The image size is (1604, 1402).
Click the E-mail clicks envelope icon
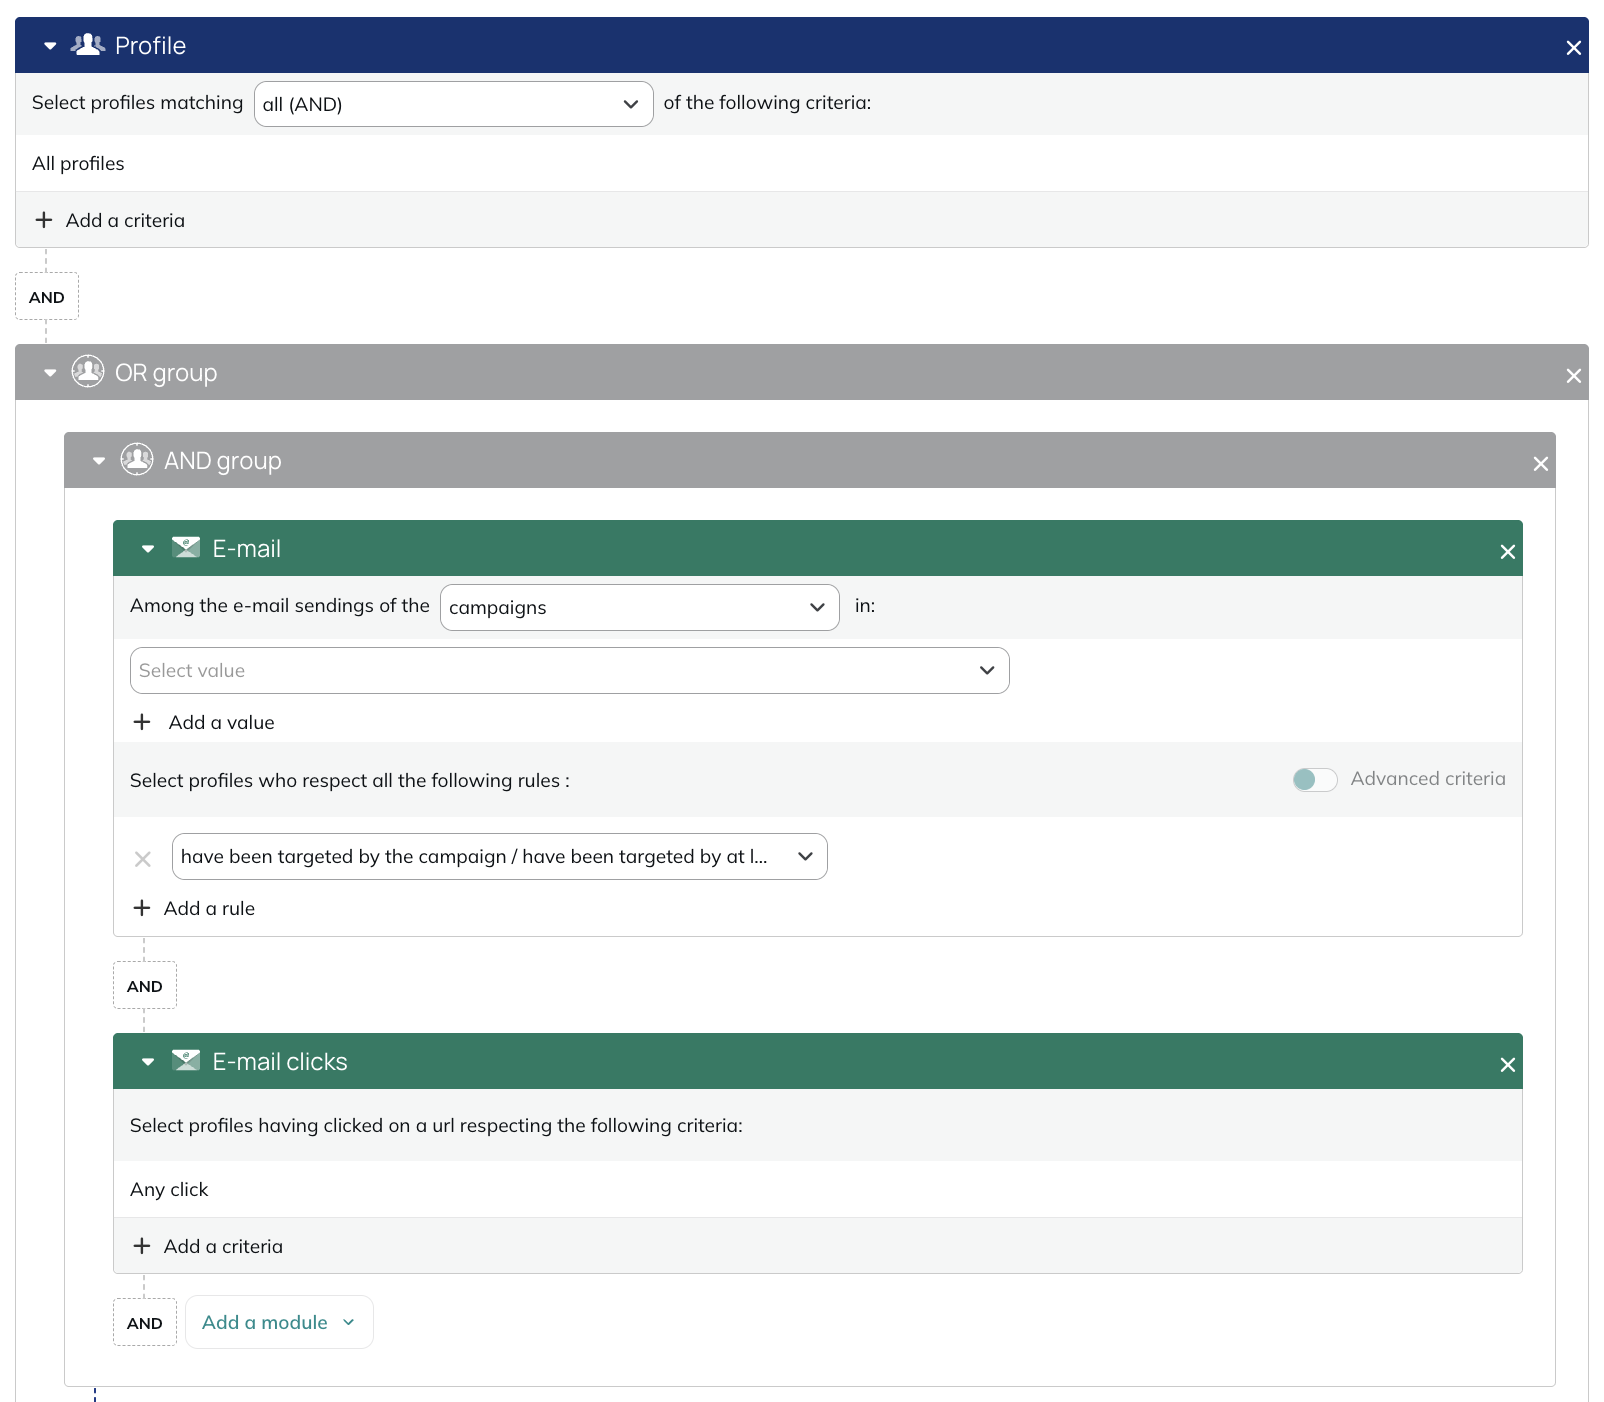pyautogui.click(x=186, y=1060)
